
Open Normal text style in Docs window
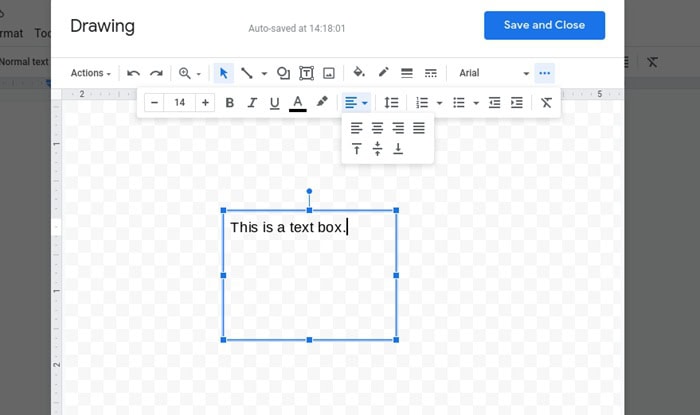24,62
